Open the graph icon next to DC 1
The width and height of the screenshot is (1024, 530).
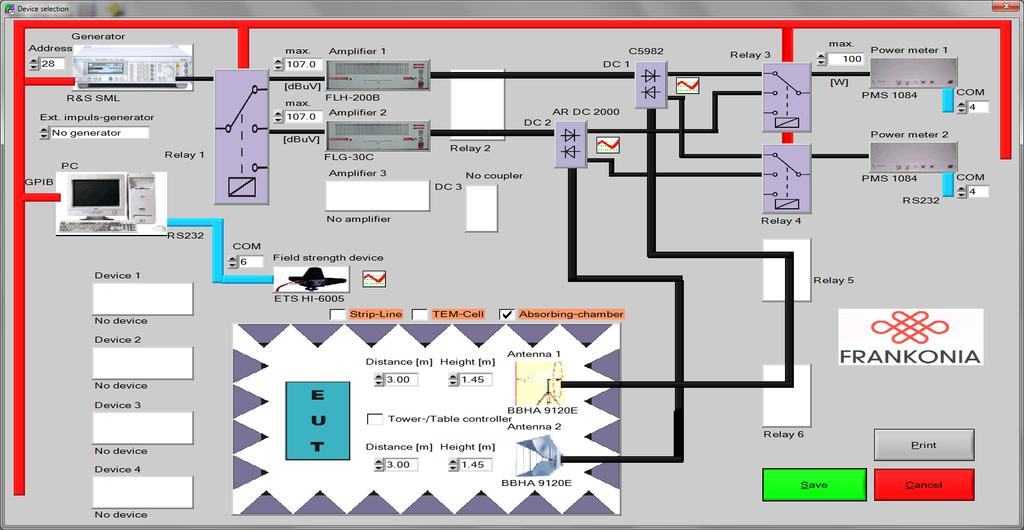[x=688, y=85]
